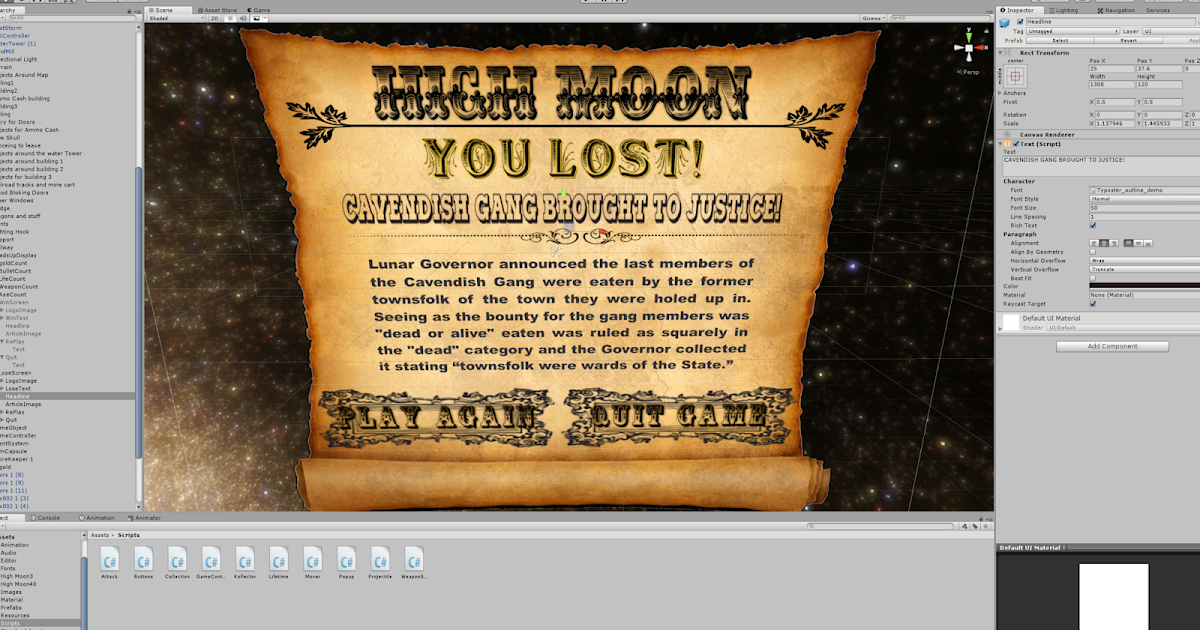
Task: Enable Best Fit for the text
Action: tap(1092, 279)
